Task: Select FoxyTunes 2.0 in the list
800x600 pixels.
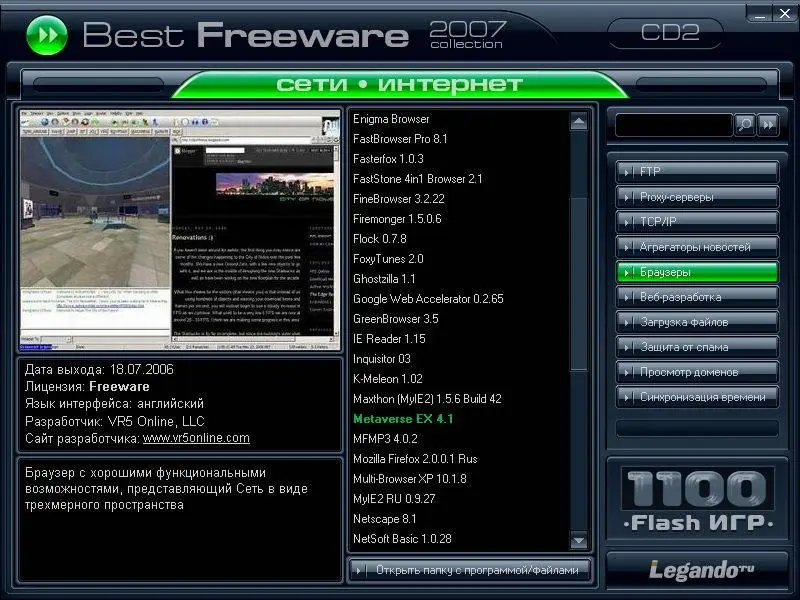Action: click(x=388, y=259)
